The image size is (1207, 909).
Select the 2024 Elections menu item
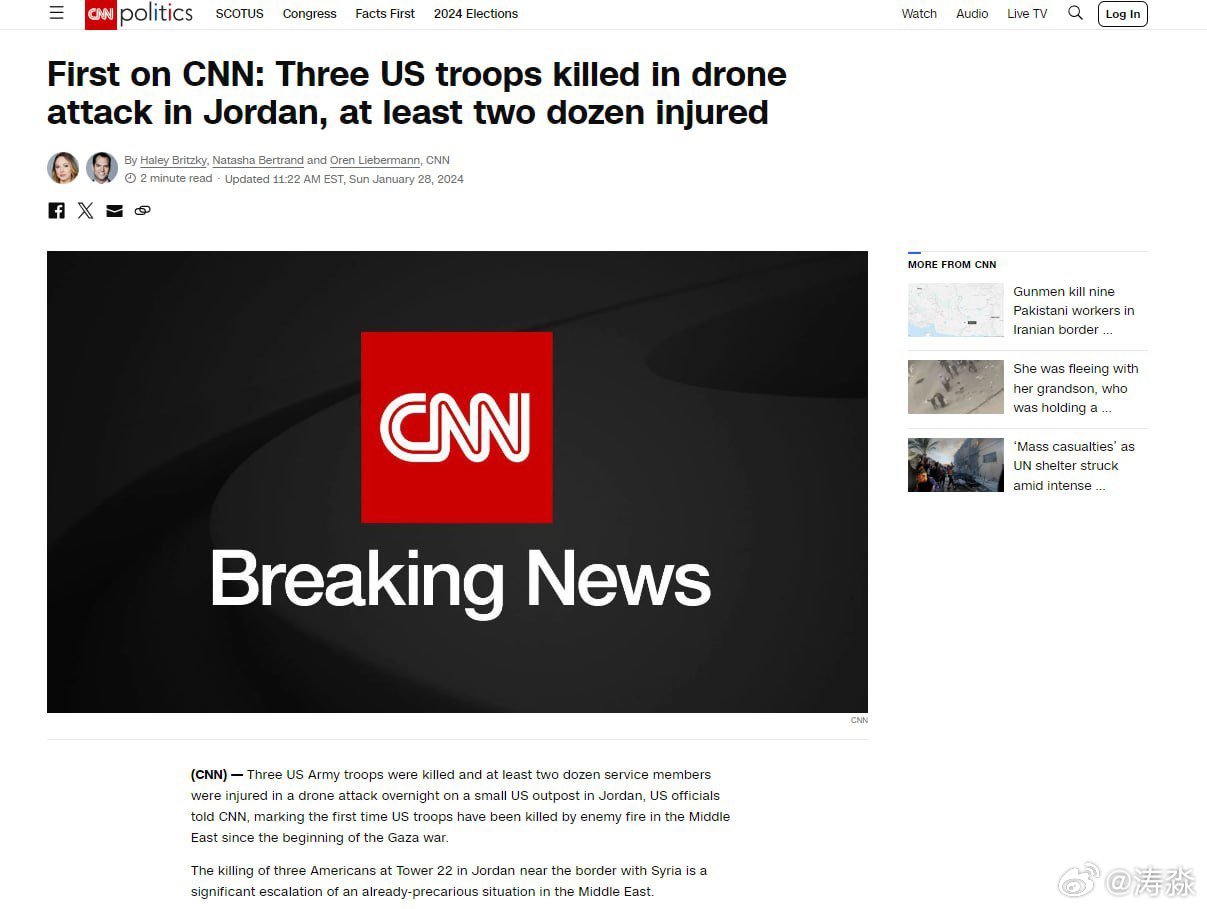click(x=476, y=14)
